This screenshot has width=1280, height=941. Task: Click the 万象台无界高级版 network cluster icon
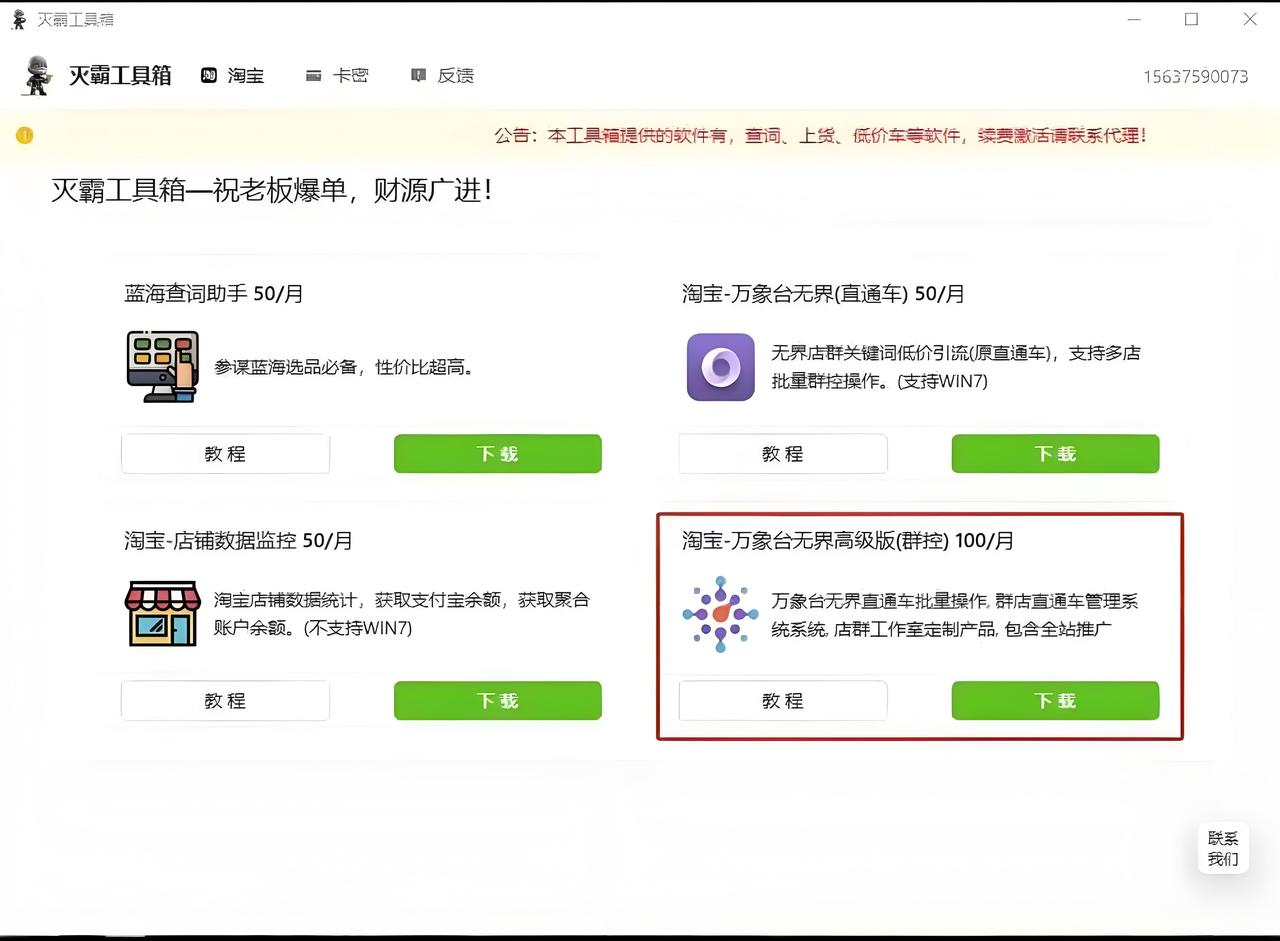click(x=720, y=614)
